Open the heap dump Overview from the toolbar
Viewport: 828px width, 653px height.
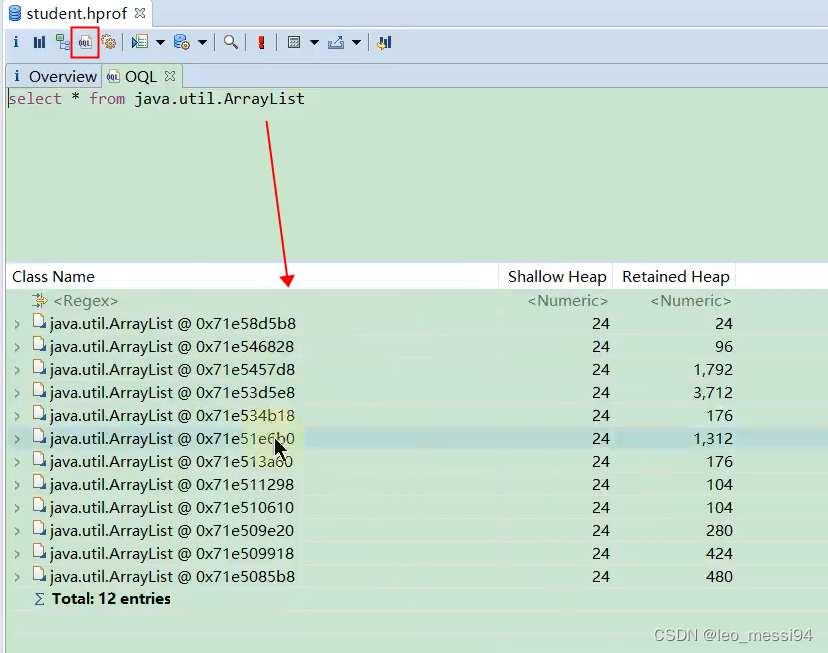pos(16,42)
